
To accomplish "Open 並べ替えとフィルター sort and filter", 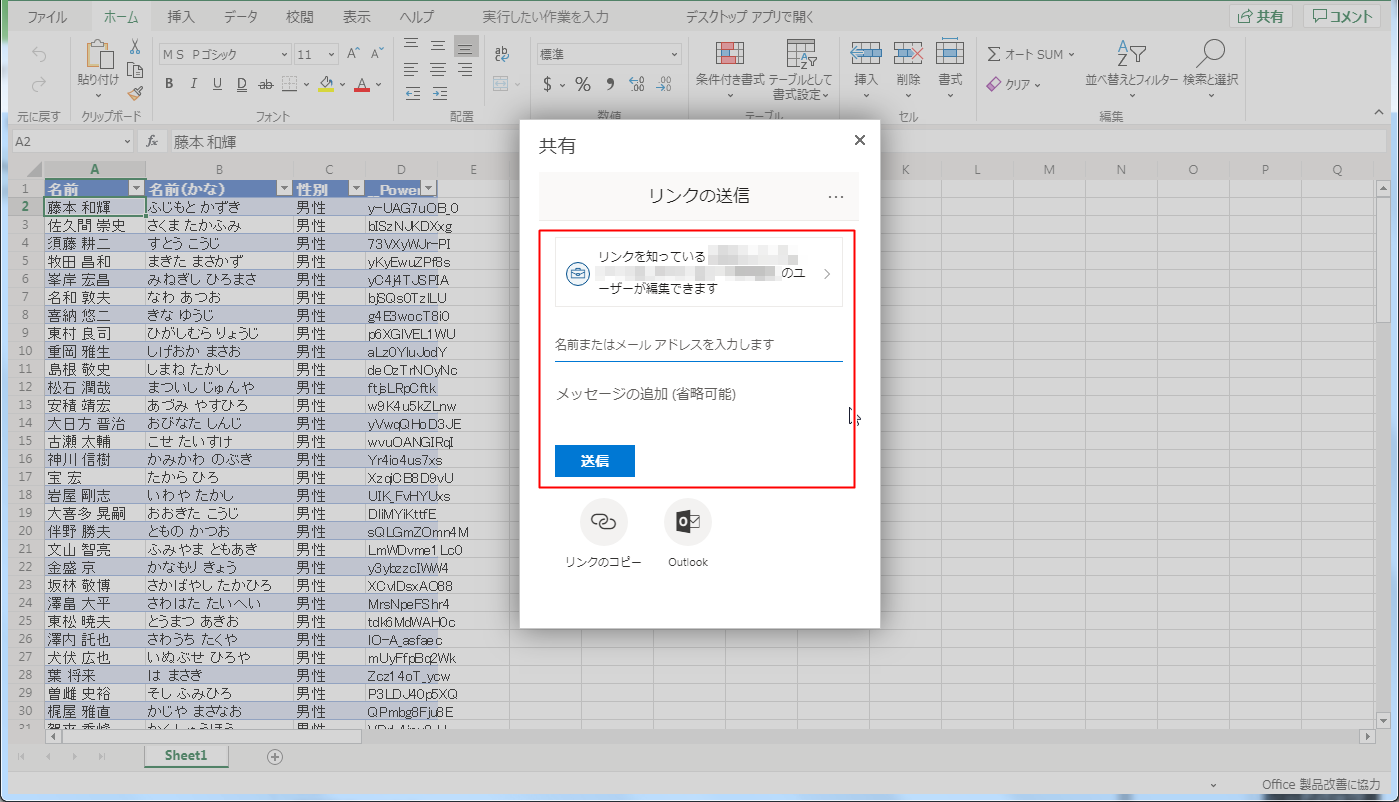I will point(1131,68).
